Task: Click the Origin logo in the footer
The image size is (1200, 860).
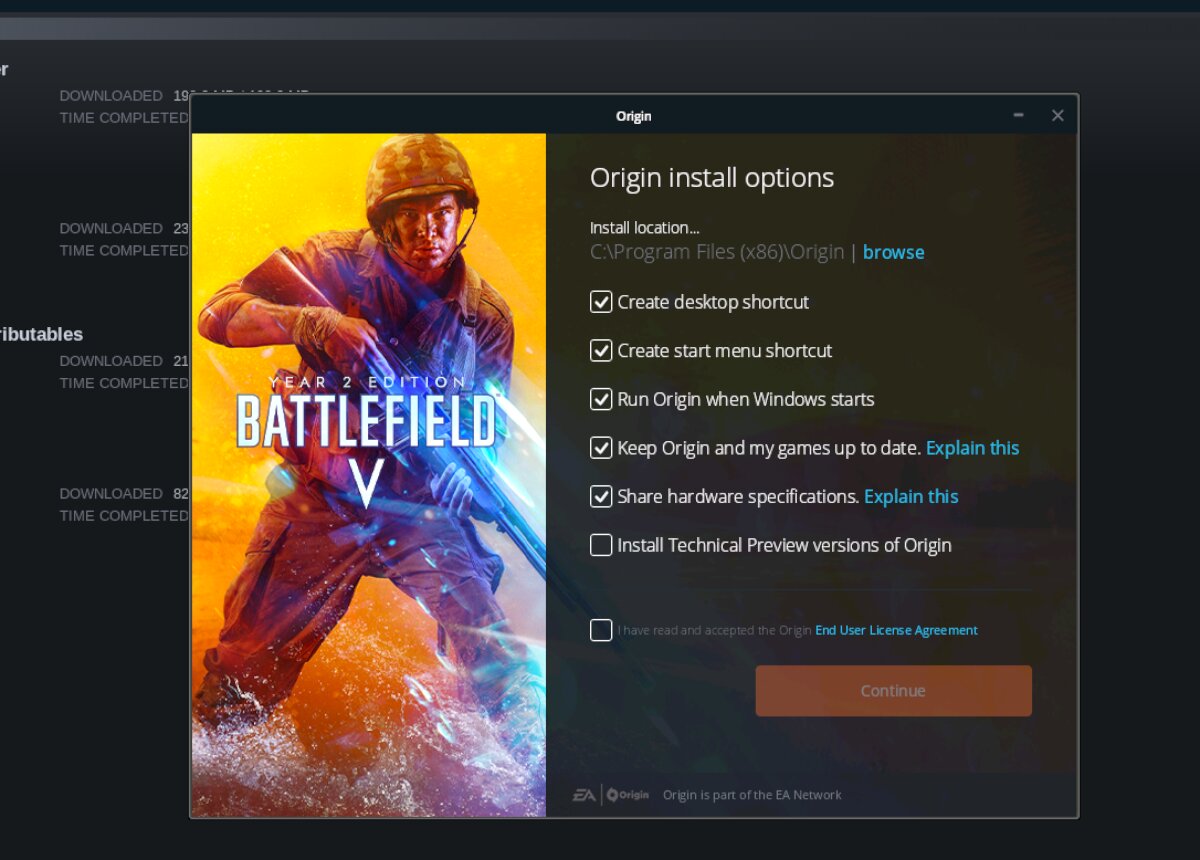Action: pyautogui.click(x=627, y=795)
